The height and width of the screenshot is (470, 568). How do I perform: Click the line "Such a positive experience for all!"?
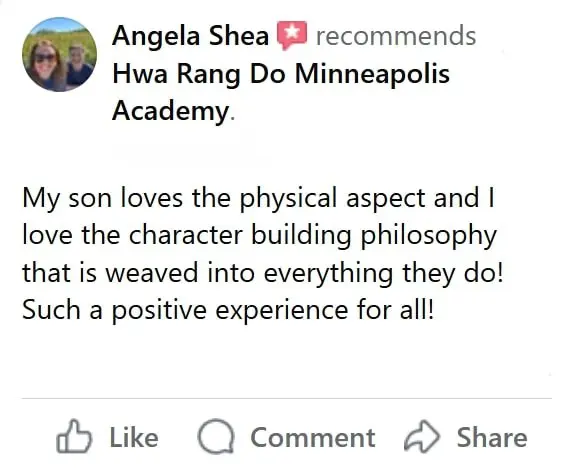click(x=228, y=311)
